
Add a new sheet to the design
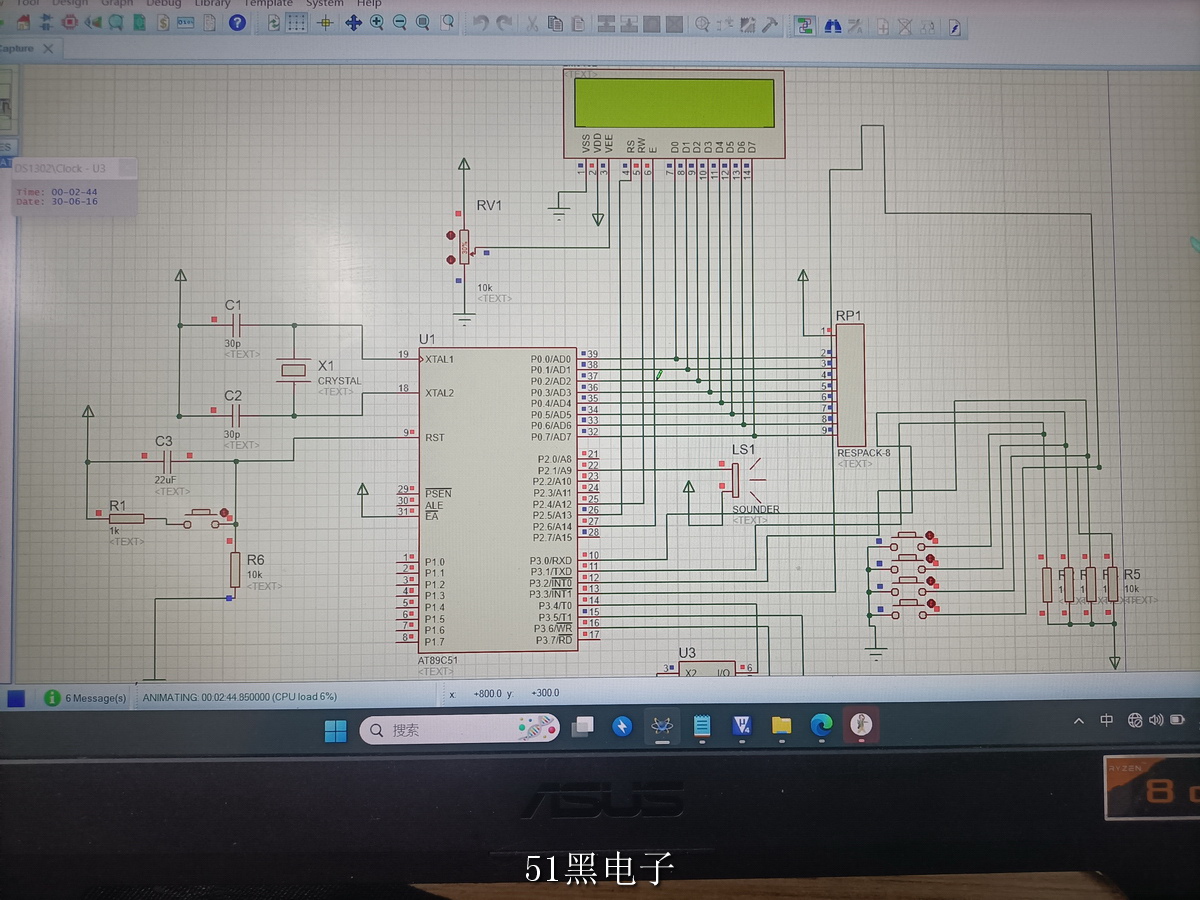[885, 27]
